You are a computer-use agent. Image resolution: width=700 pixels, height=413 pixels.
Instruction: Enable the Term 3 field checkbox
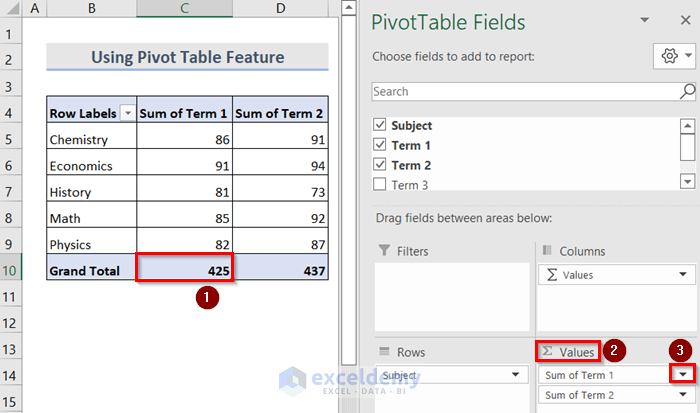click(379, 185)
